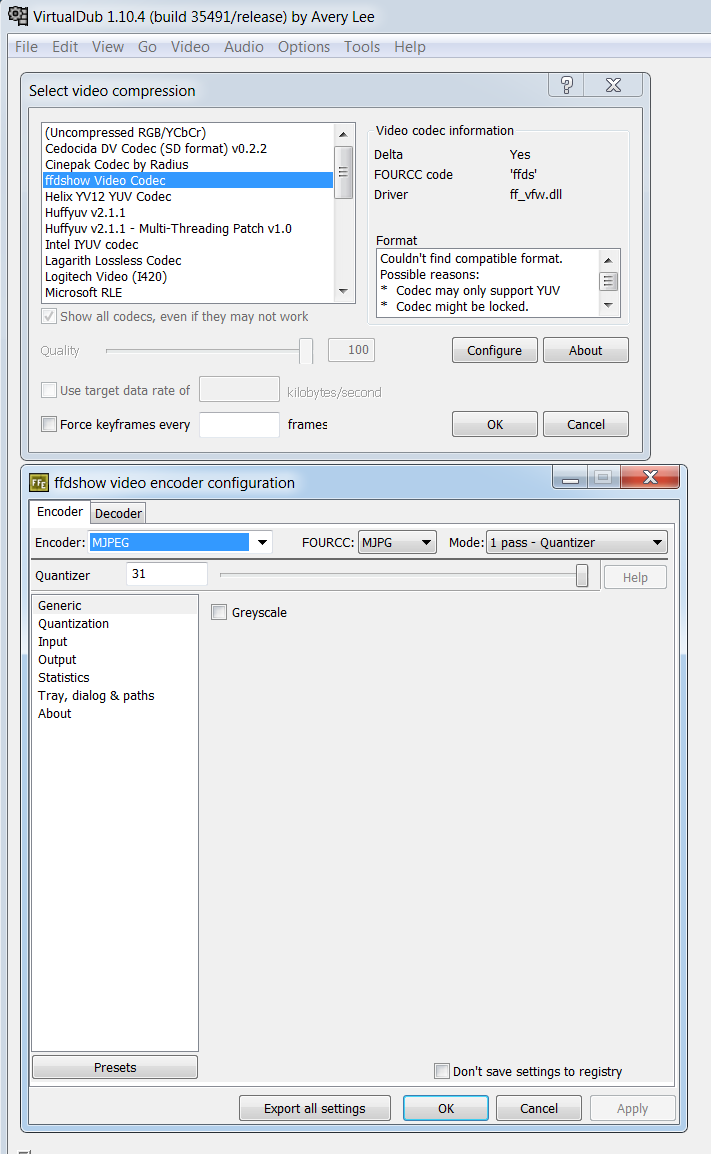
Task: Click the Force keyframes frames input field
Action: pos(239,425)
